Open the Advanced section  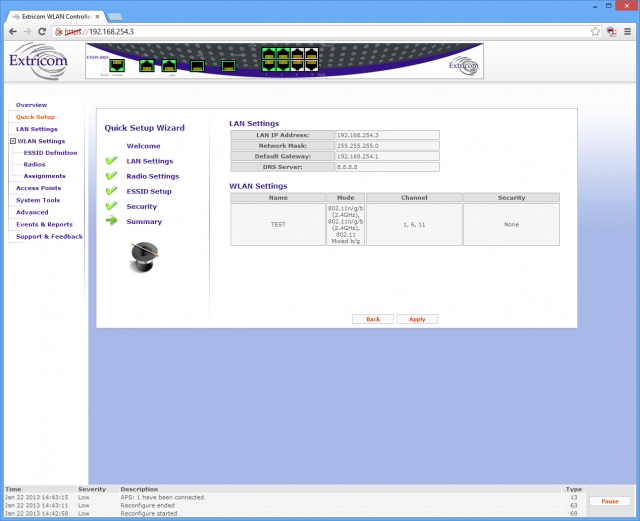pyautogui.click(x=32, y=212)
